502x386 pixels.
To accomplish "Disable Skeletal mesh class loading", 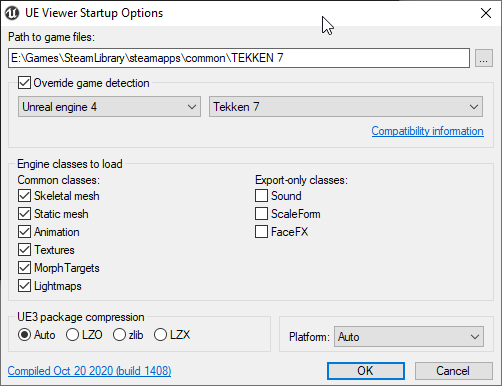I will click(24, 196).
